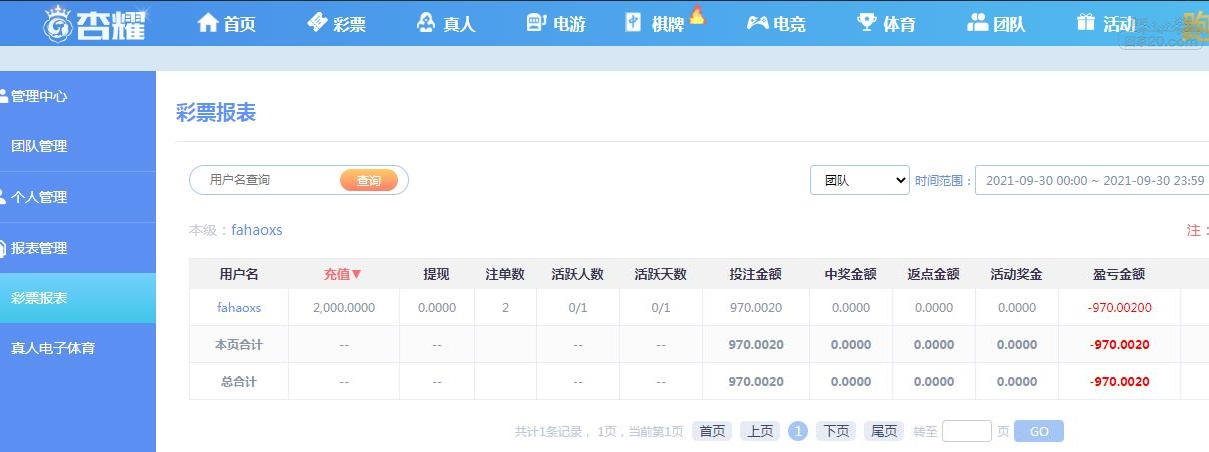Sort the table by 充值 column

[x=343, y=273]
